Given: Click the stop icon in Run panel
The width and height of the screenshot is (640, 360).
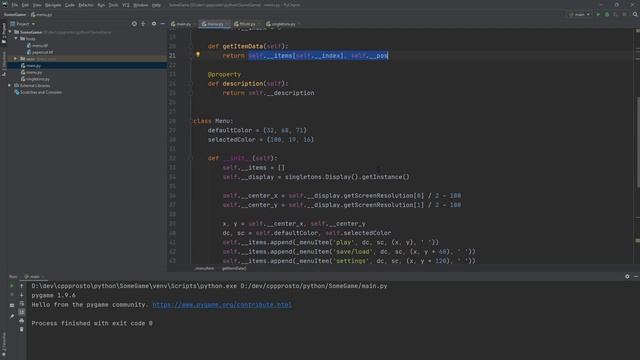Looking at the screenshot, I should 12,295.
